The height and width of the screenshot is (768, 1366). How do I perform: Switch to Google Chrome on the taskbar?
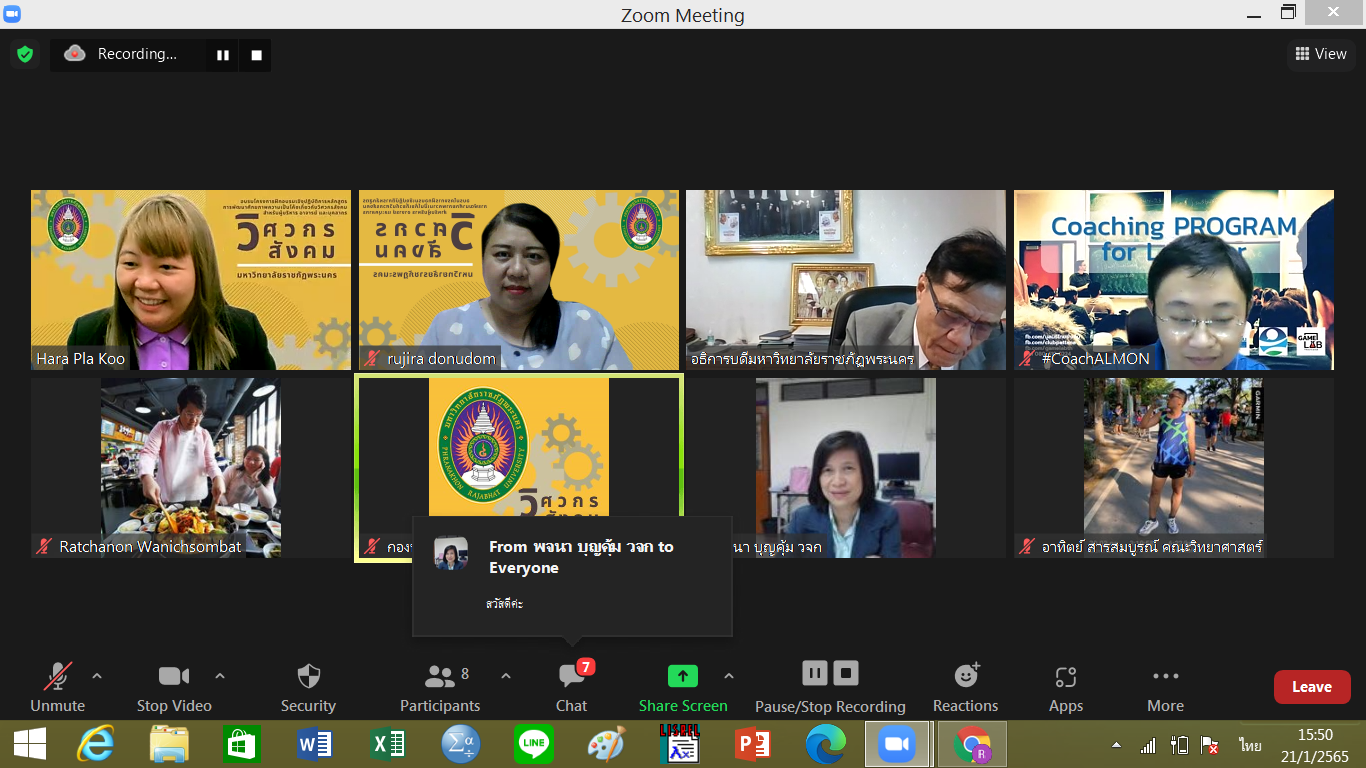(972, 744)
